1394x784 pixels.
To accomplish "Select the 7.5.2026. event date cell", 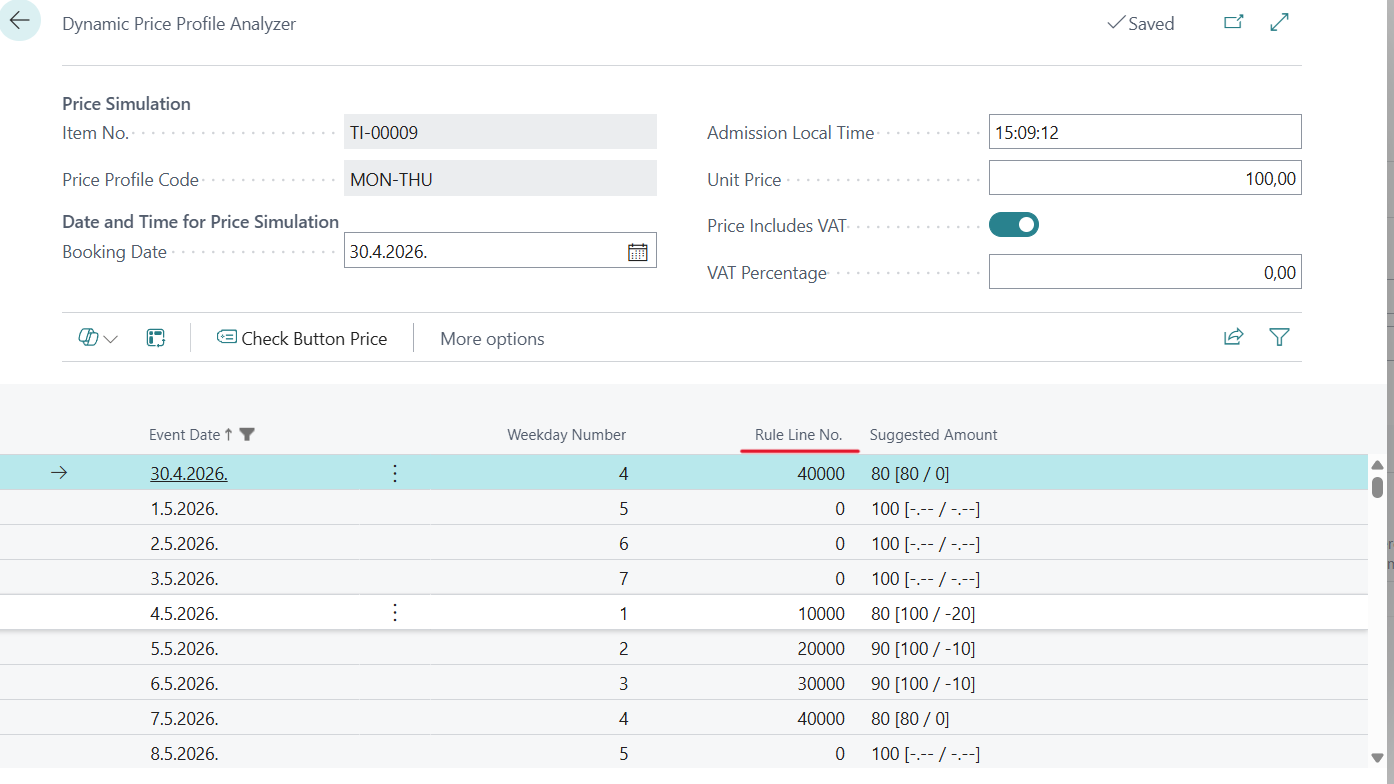I will pyautogui.click(x=184, y=718).
